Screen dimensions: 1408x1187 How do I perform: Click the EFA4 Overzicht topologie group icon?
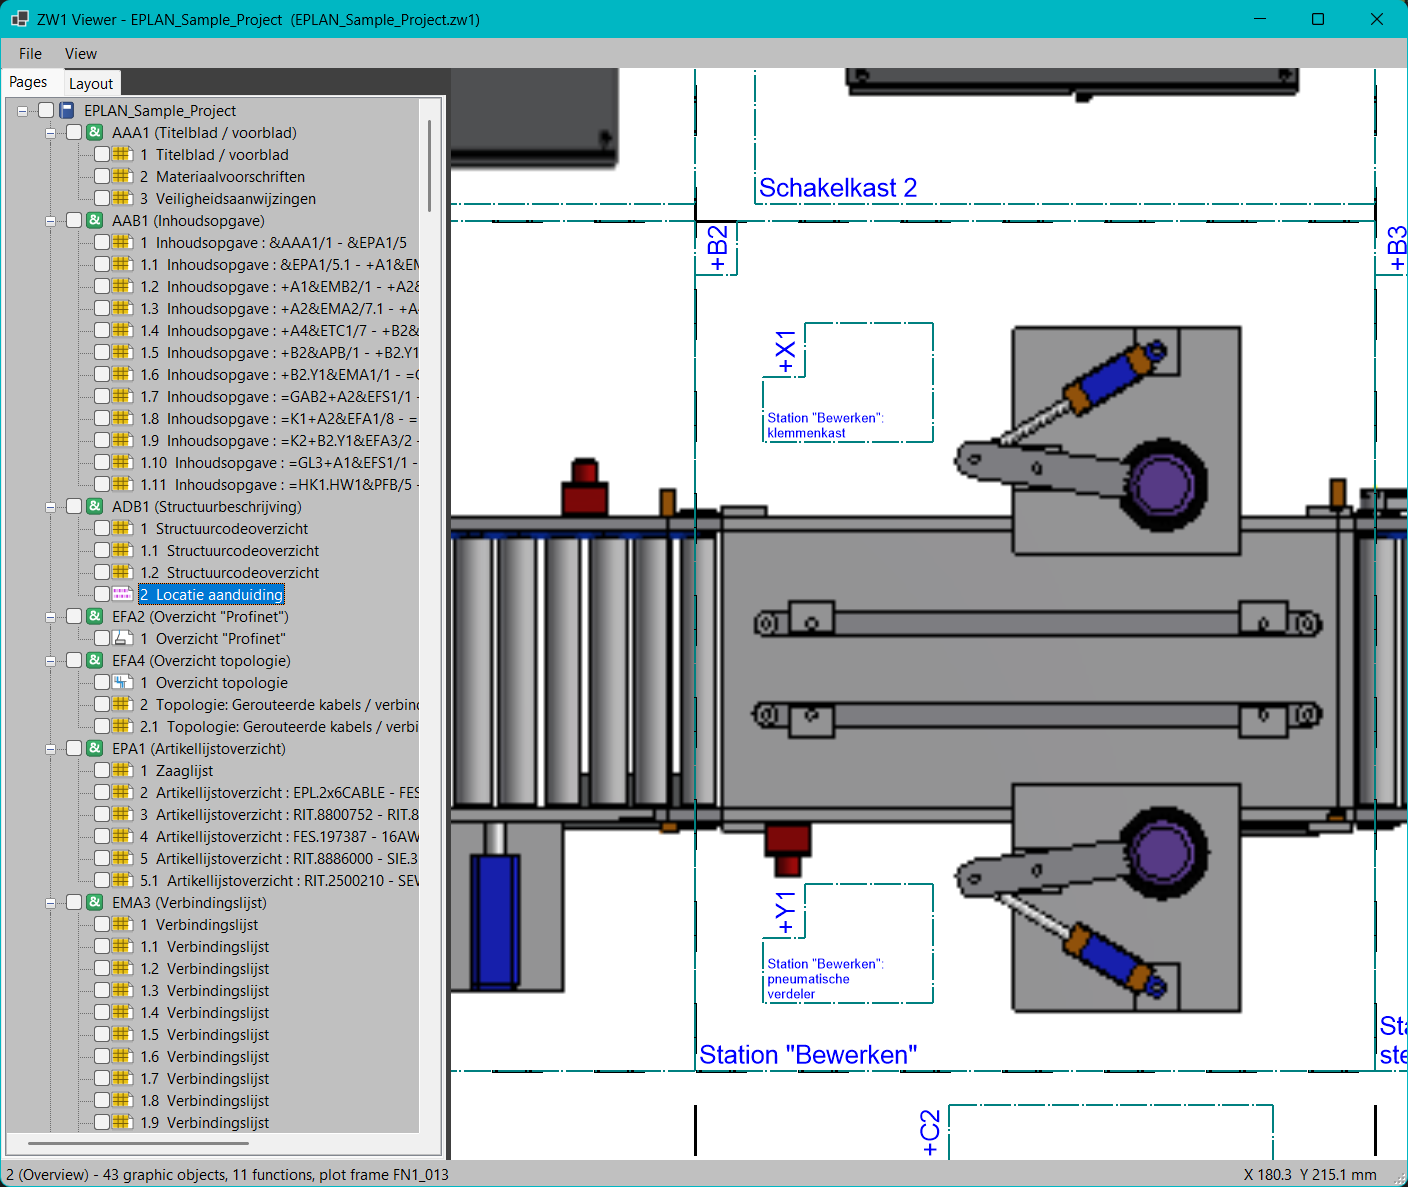click(x=95, y=660)
